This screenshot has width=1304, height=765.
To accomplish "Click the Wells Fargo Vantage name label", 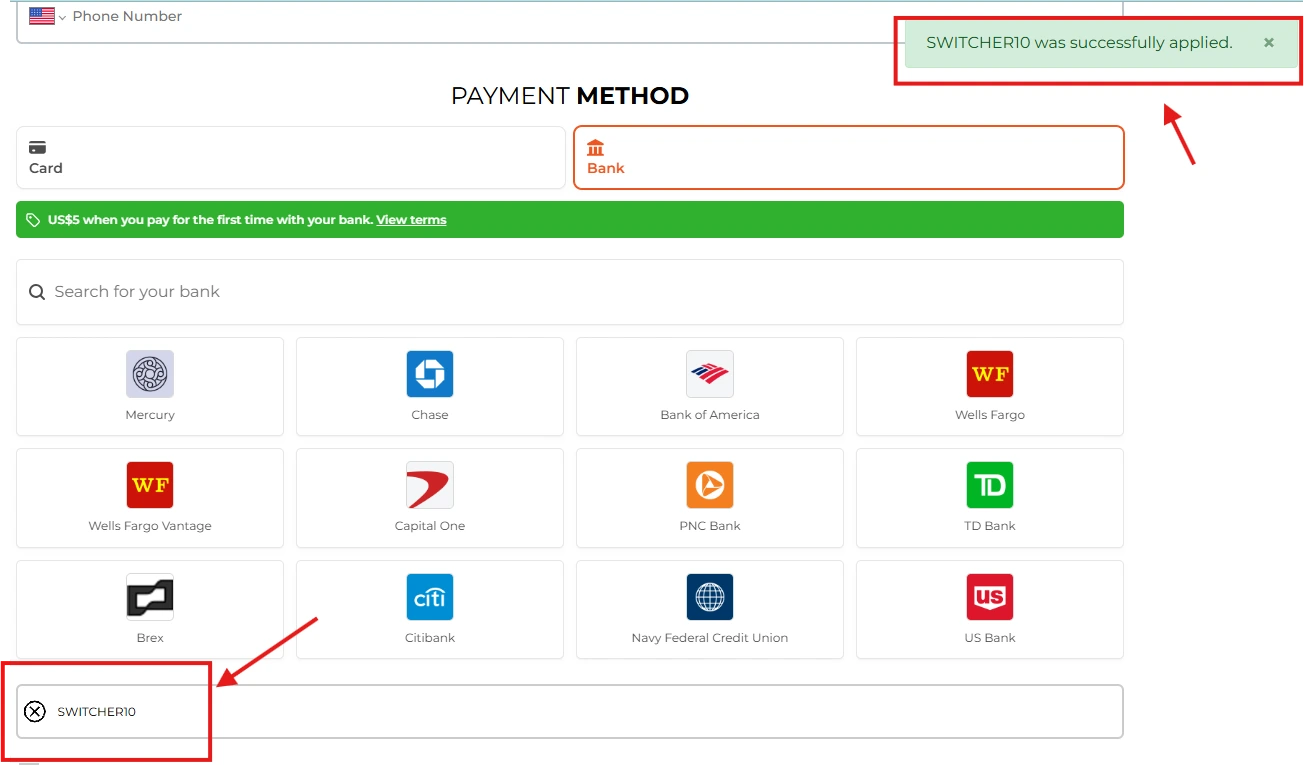I will 150,526.
